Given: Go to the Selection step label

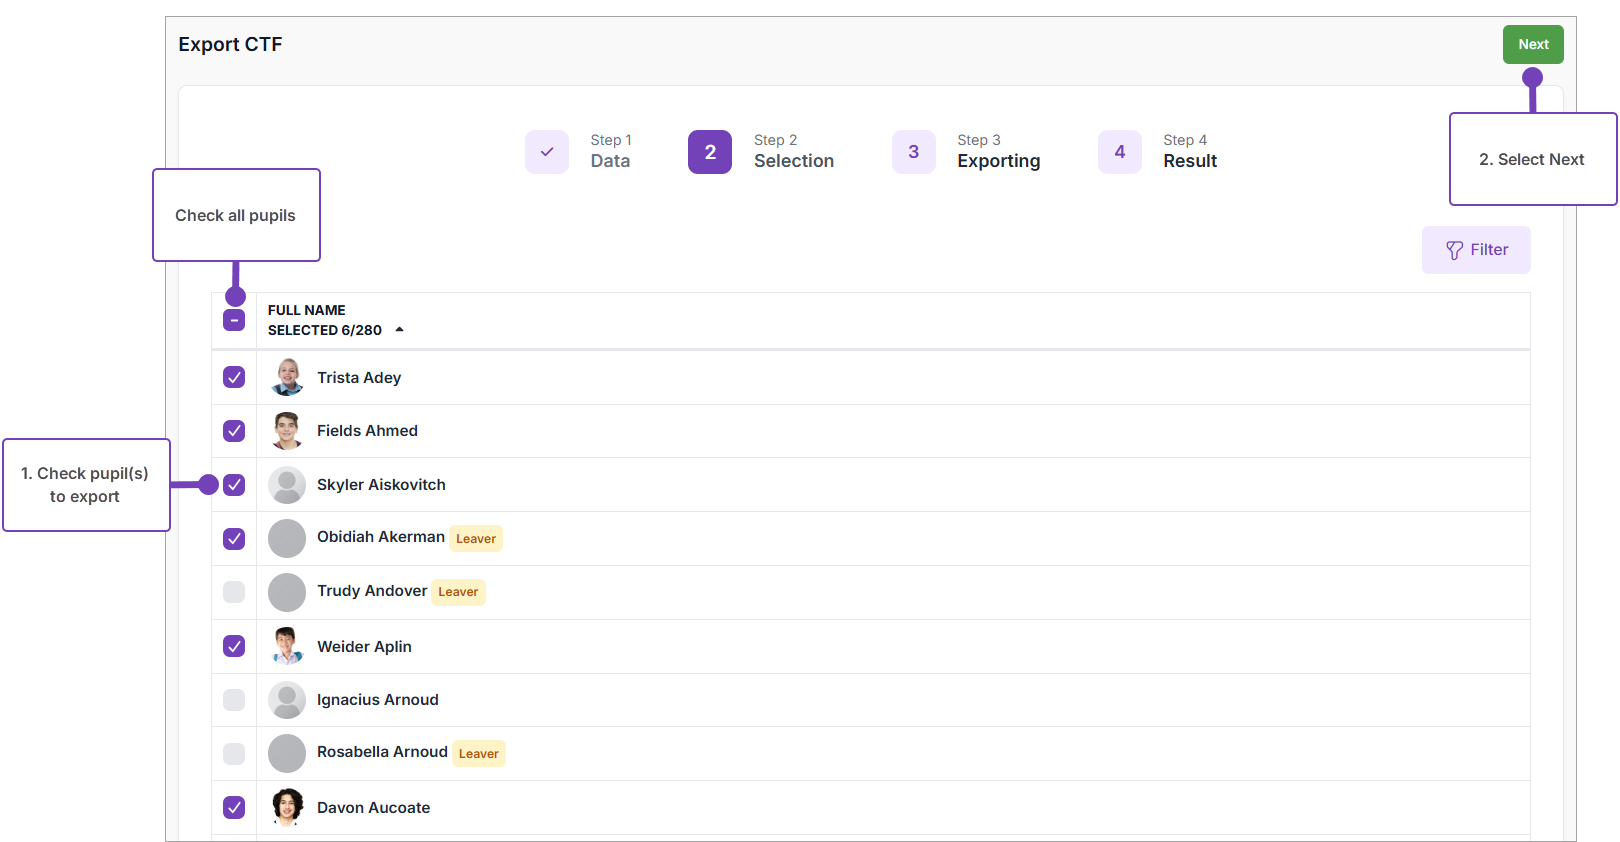Looking at the screenshot, I should 793,161.
